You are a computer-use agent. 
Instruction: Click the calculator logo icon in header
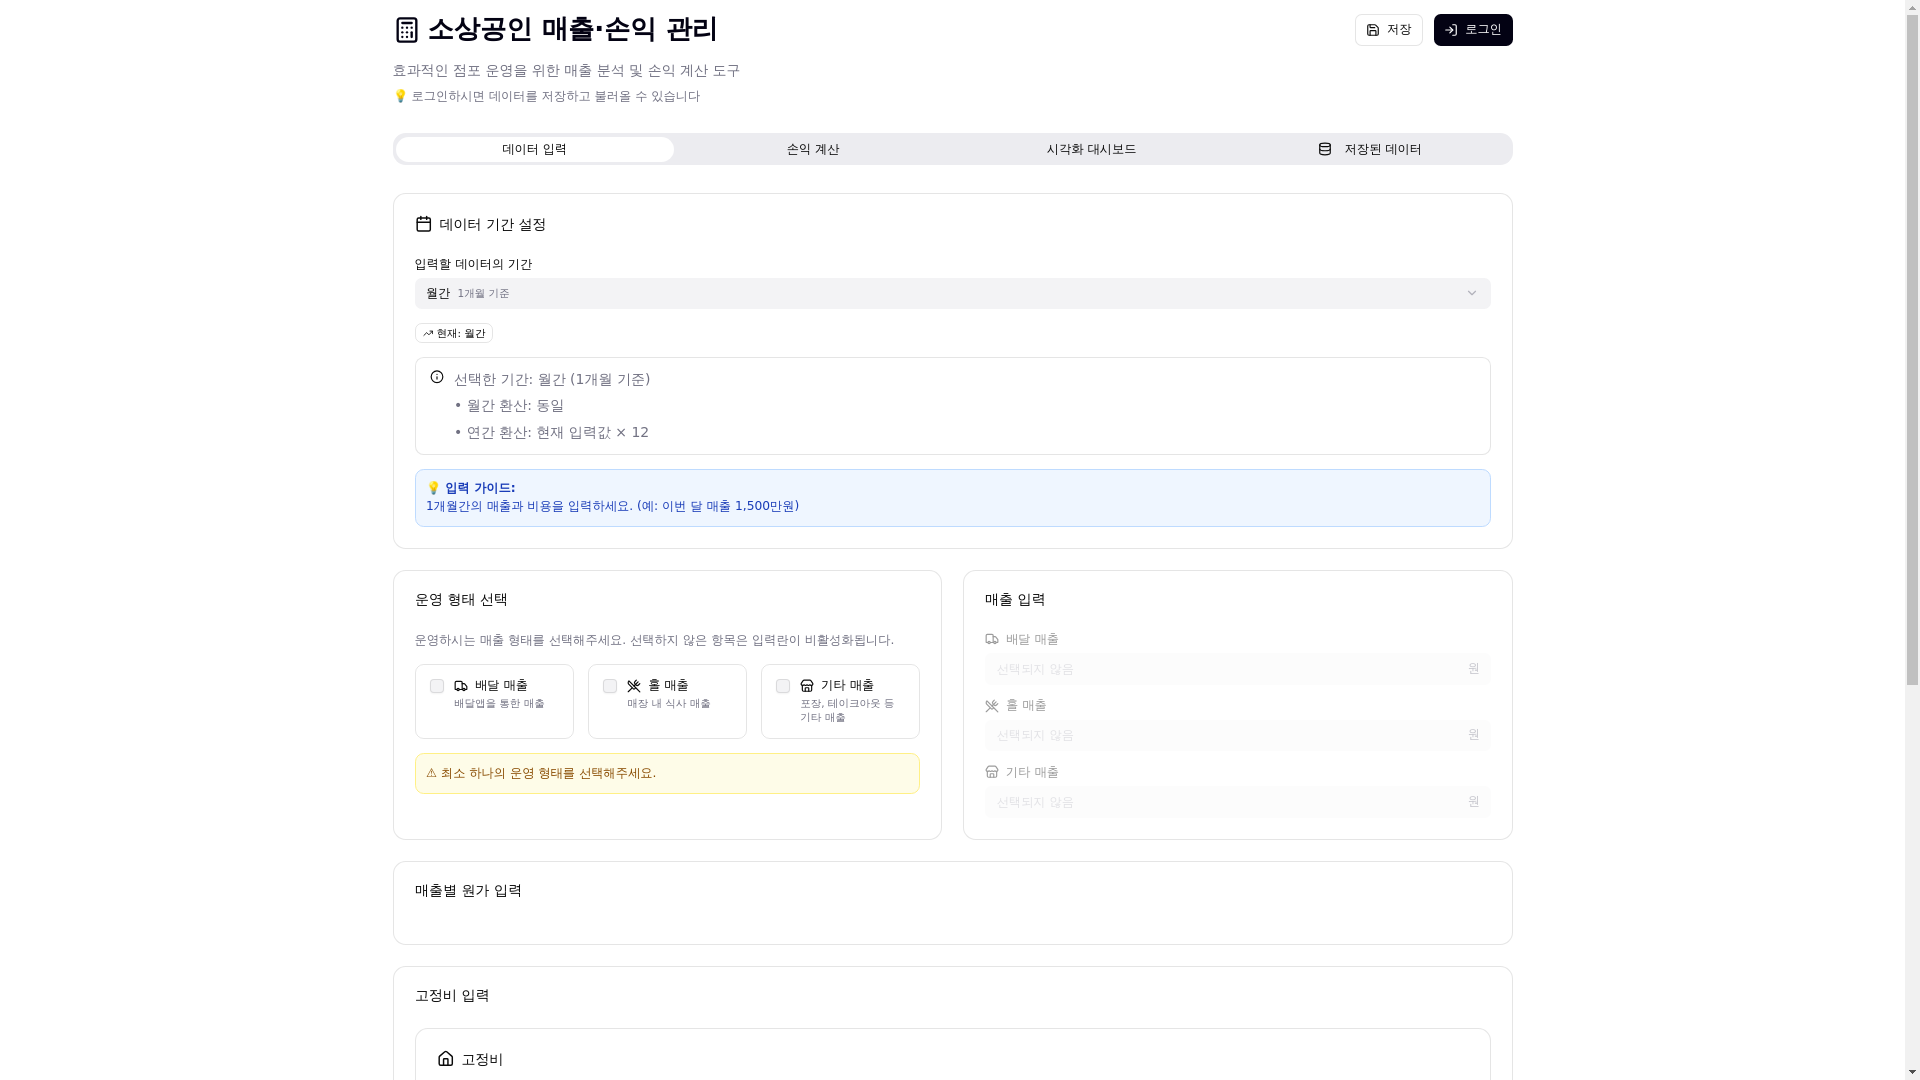(x=406, y=30)
